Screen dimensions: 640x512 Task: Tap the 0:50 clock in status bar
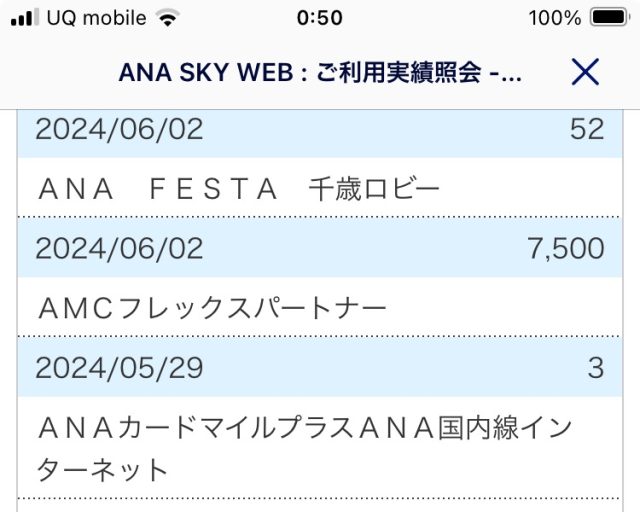click(320, 18)
